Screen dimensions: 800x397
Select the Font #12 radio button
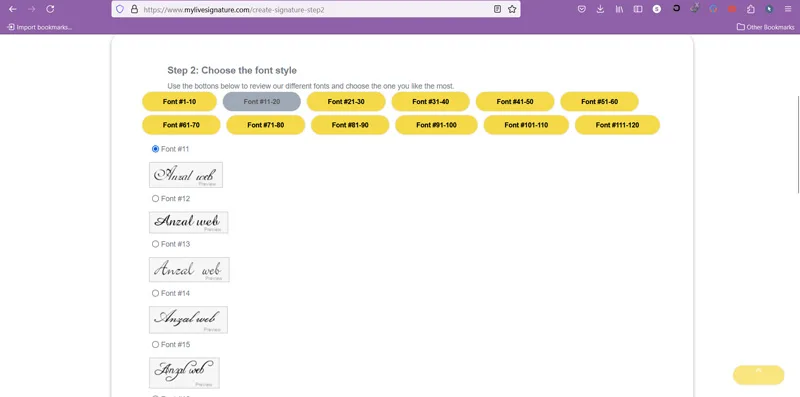[x=156, y=198]
